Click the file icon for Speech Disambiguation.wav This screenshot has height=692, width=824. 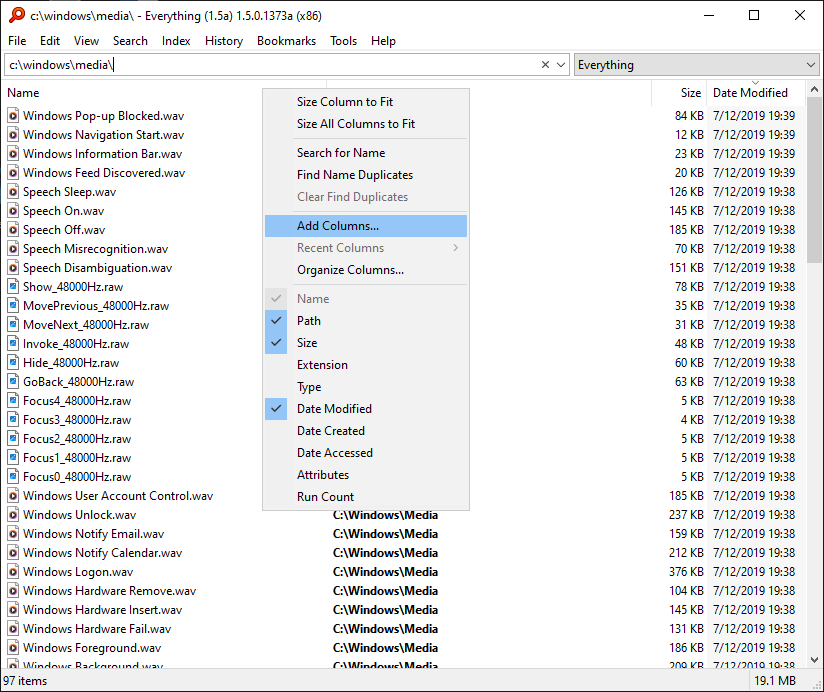click(x=13, y=267)
